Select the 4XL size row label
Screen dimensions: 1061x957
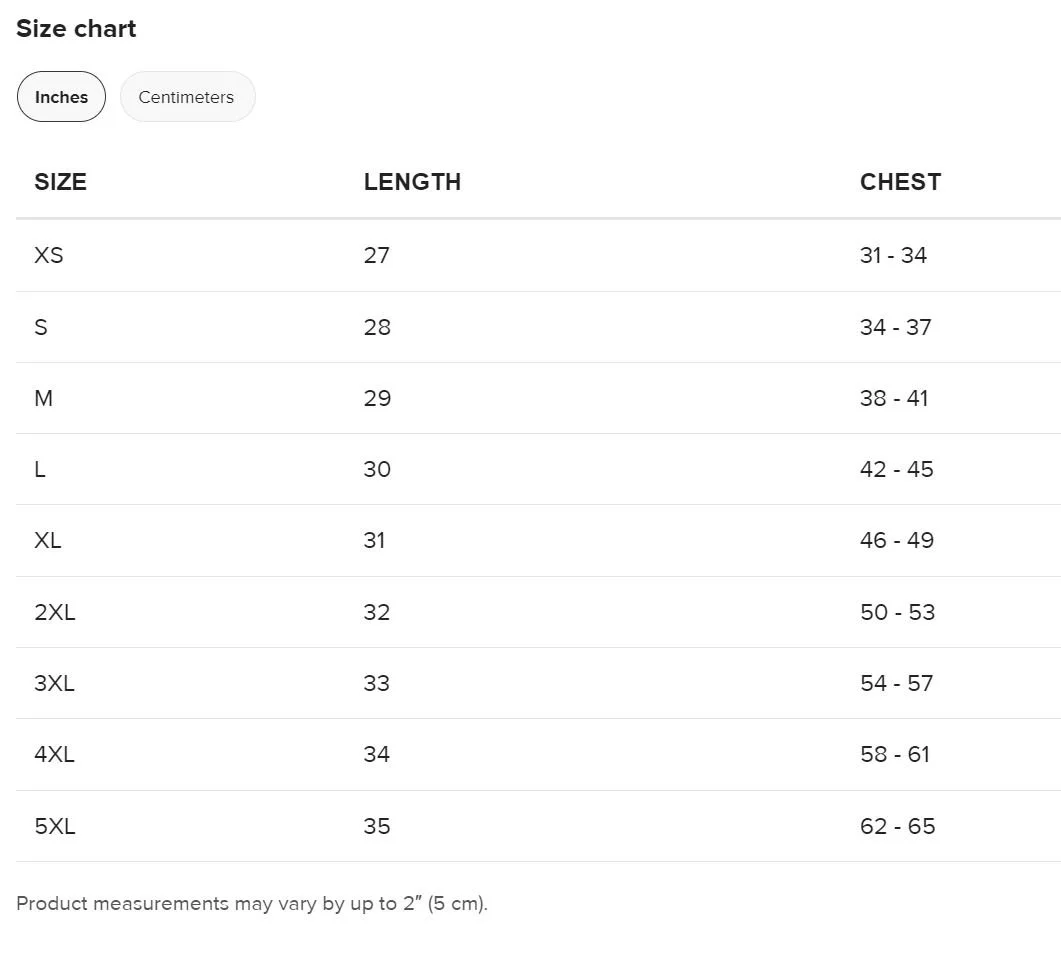pos(55,754)
